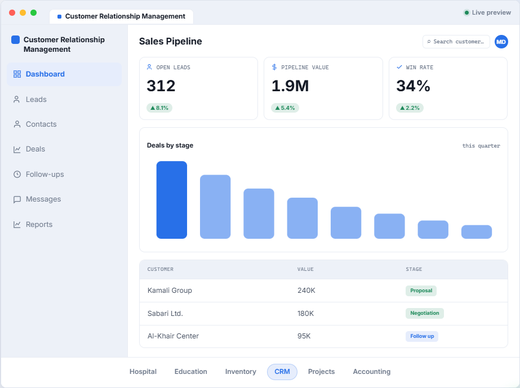Click the MD user avatar
The height and width of the screenshot is (388, 520).
[501, 42]
